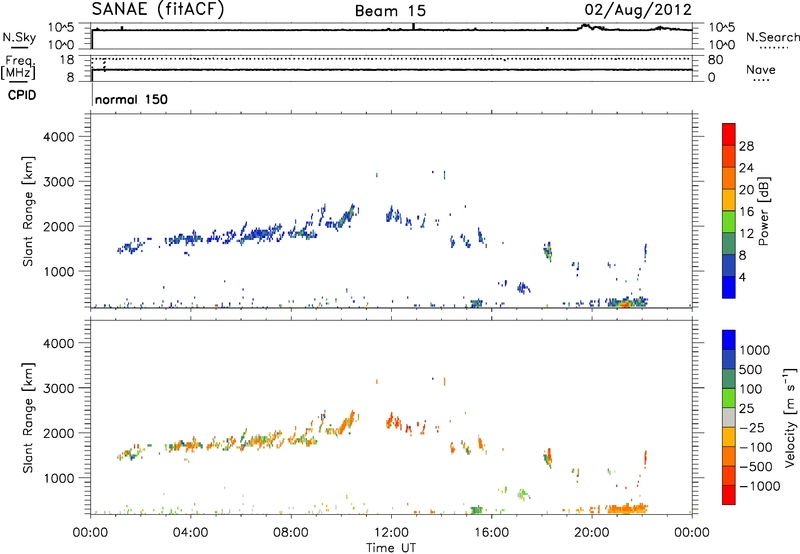Select the 'Freq. [MHz]' axis label
Viewport: 800px width, 554px height.
coord(19,67)
